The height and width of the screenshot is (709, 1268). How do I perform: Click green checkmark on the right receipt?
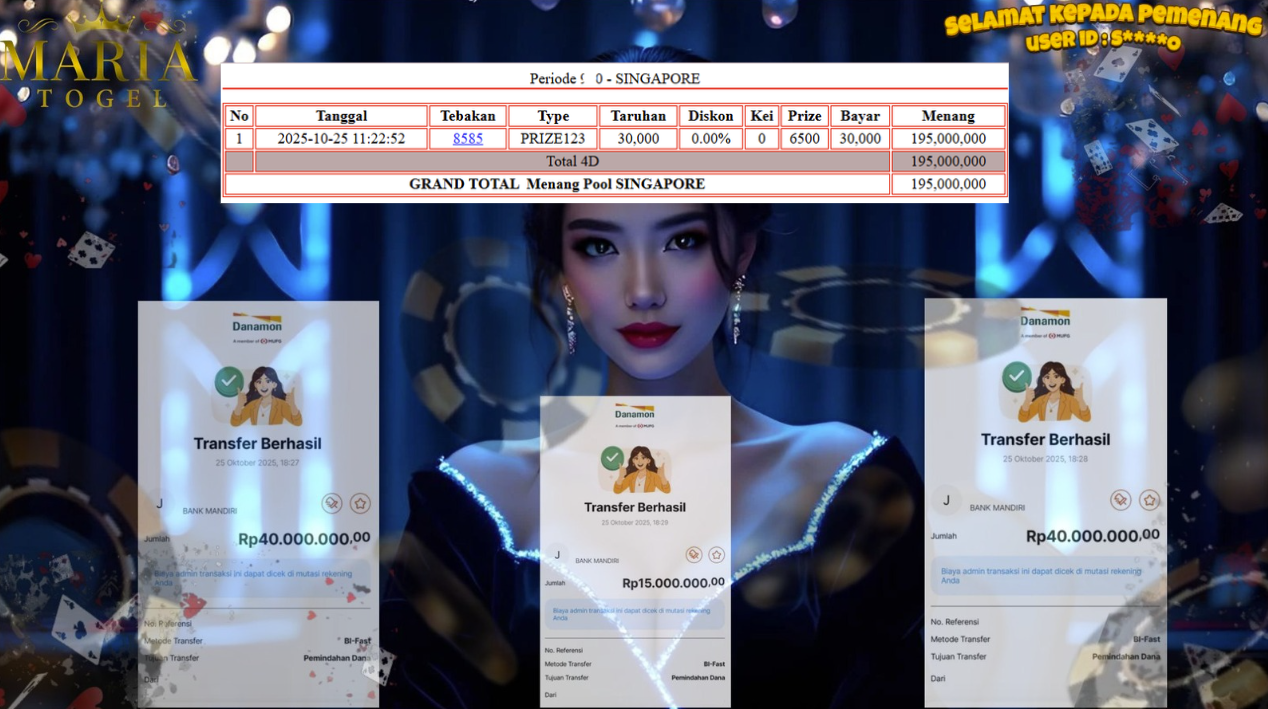1017,376
